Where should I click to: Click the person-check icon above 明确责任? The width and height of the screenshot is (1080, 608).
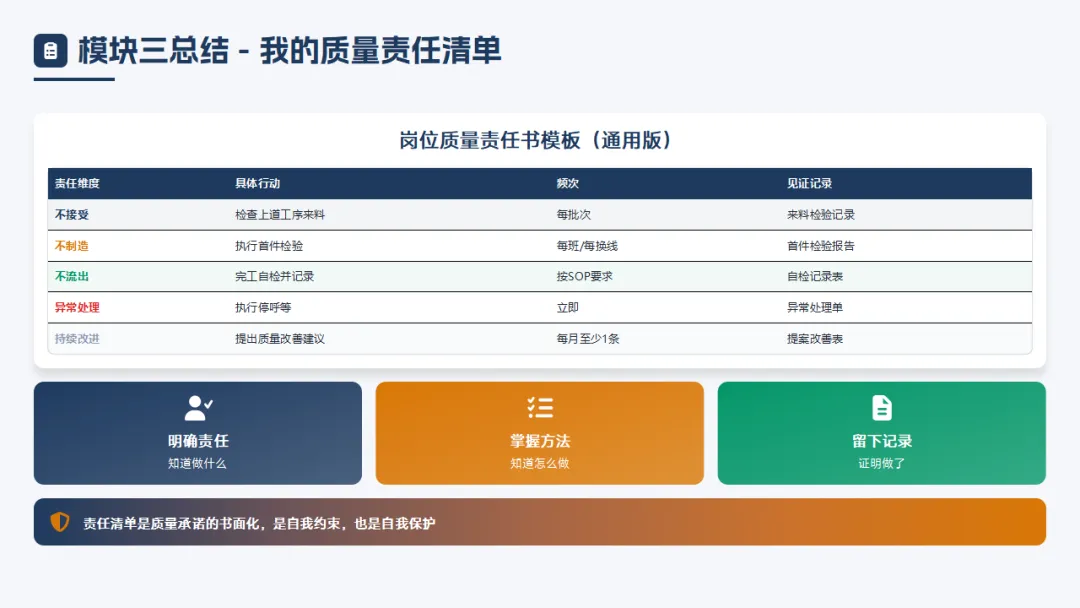pyautogui.click(x=198, y=408)
